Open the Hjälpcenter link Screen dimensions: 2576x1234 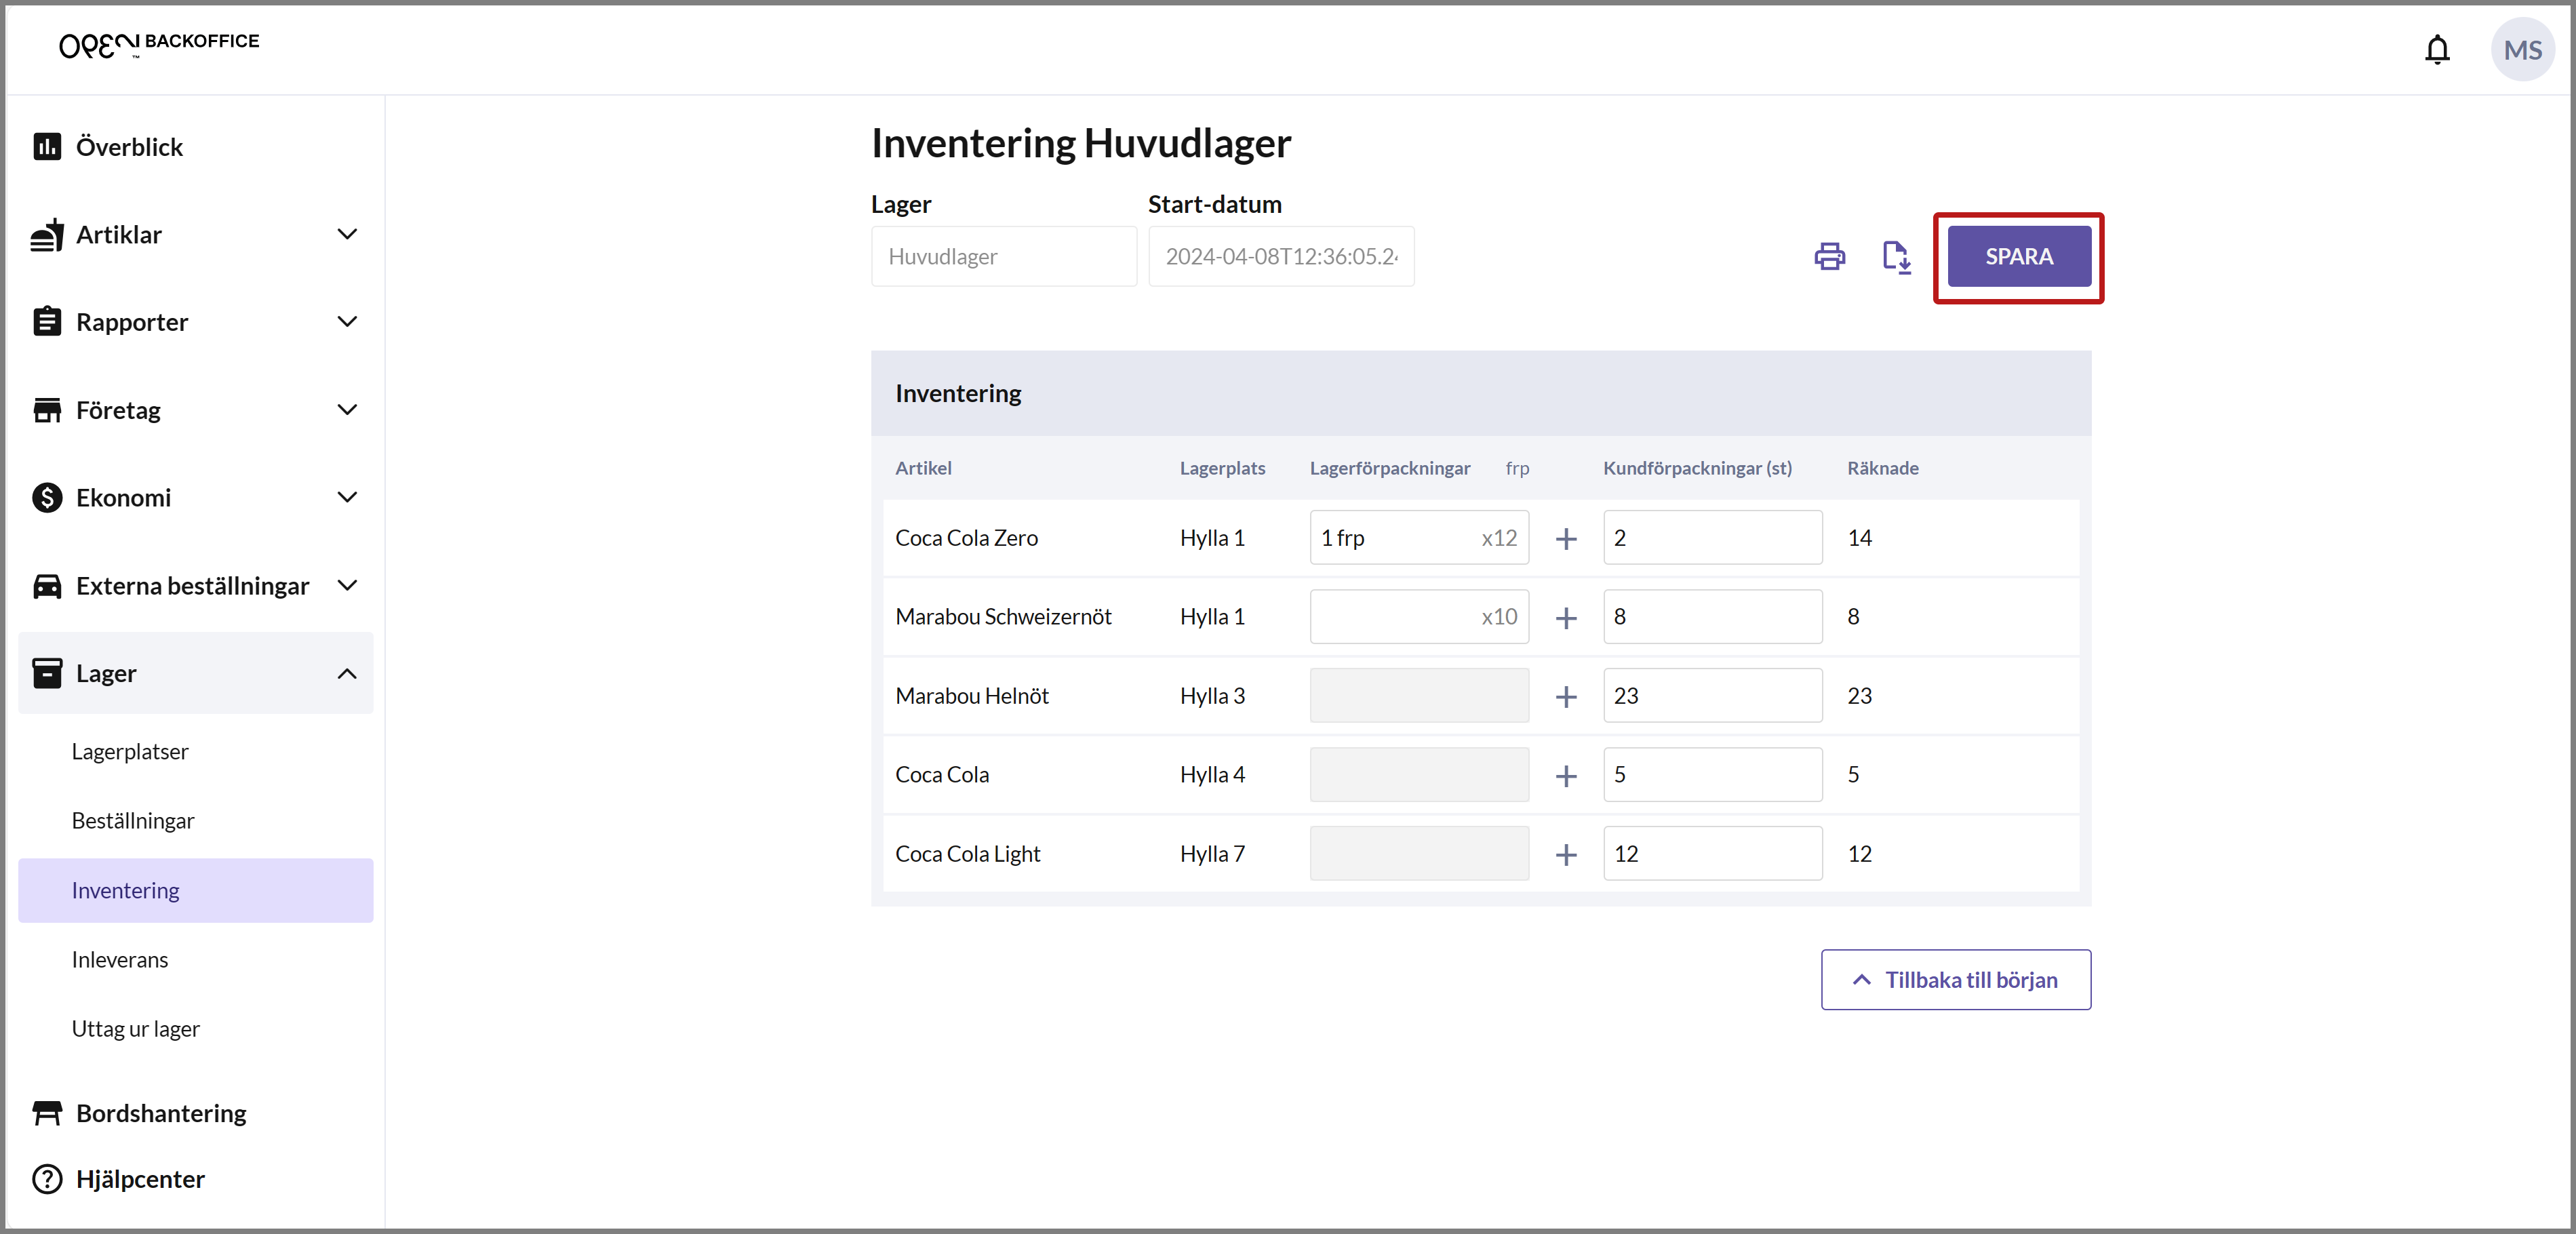(140, 1179)
